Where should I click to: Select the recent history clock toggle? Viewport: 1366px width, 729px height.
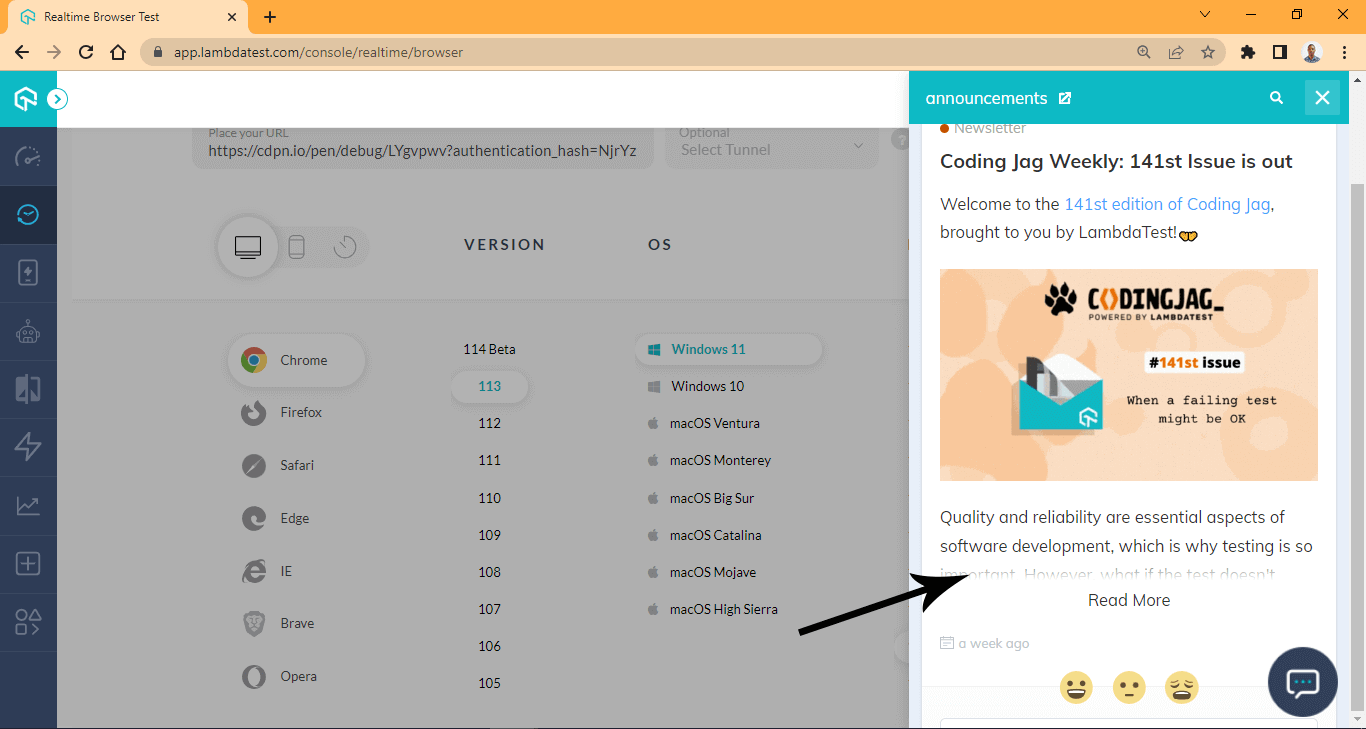pyautogui.click(x=345, y=246)
